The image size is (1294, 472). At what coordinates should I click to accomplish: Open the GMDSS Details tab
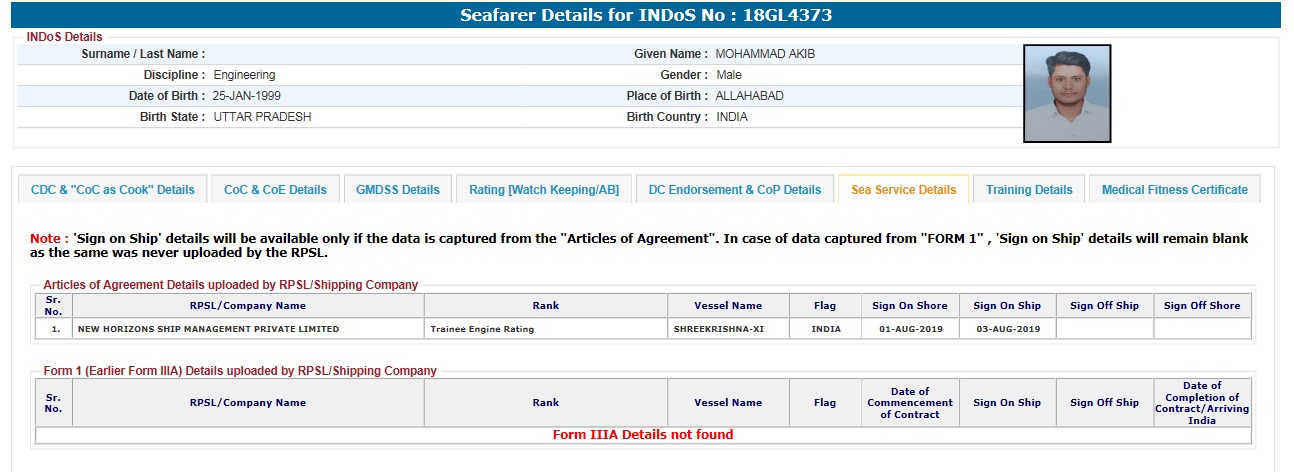pos(398,190)
